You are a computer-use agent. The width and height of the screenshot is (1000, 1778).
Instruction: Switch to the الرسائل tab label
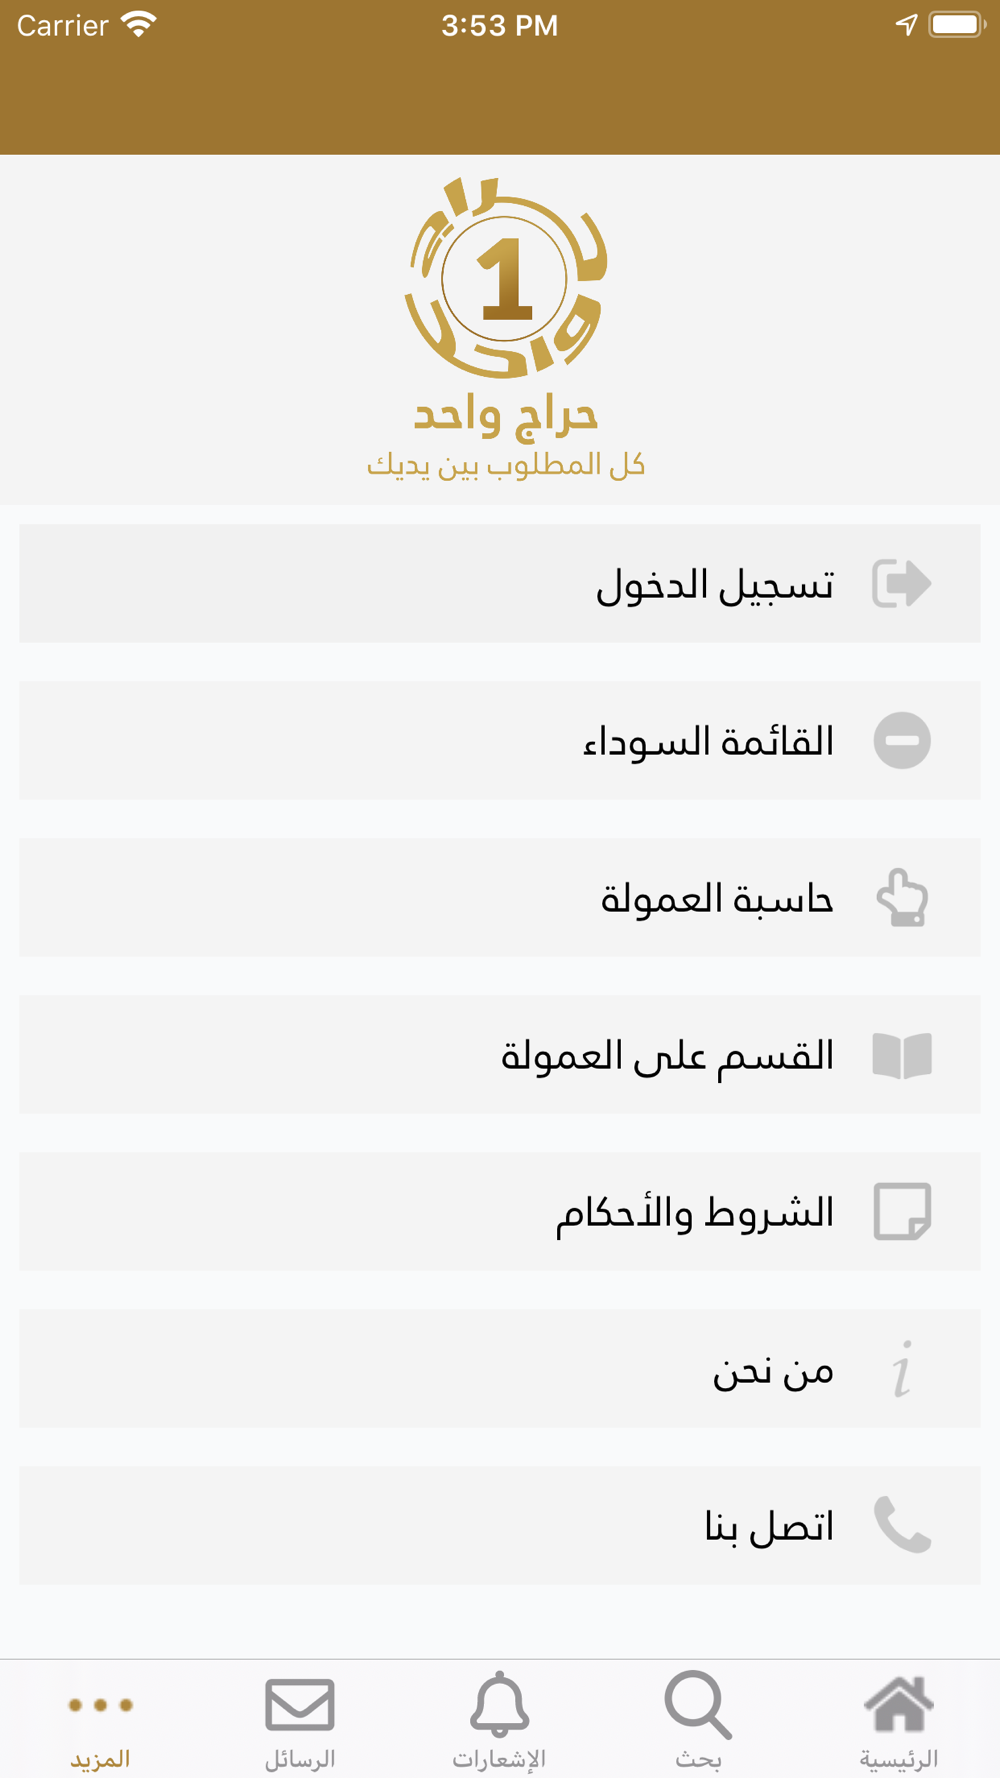[x=300, y=1759]
